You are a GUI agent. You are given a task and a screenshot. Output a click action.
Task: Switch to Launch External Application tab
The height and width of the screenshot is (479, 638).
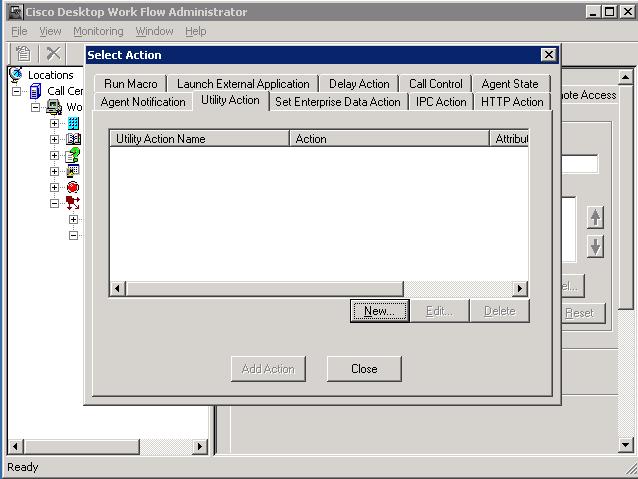tap(243, 84)
